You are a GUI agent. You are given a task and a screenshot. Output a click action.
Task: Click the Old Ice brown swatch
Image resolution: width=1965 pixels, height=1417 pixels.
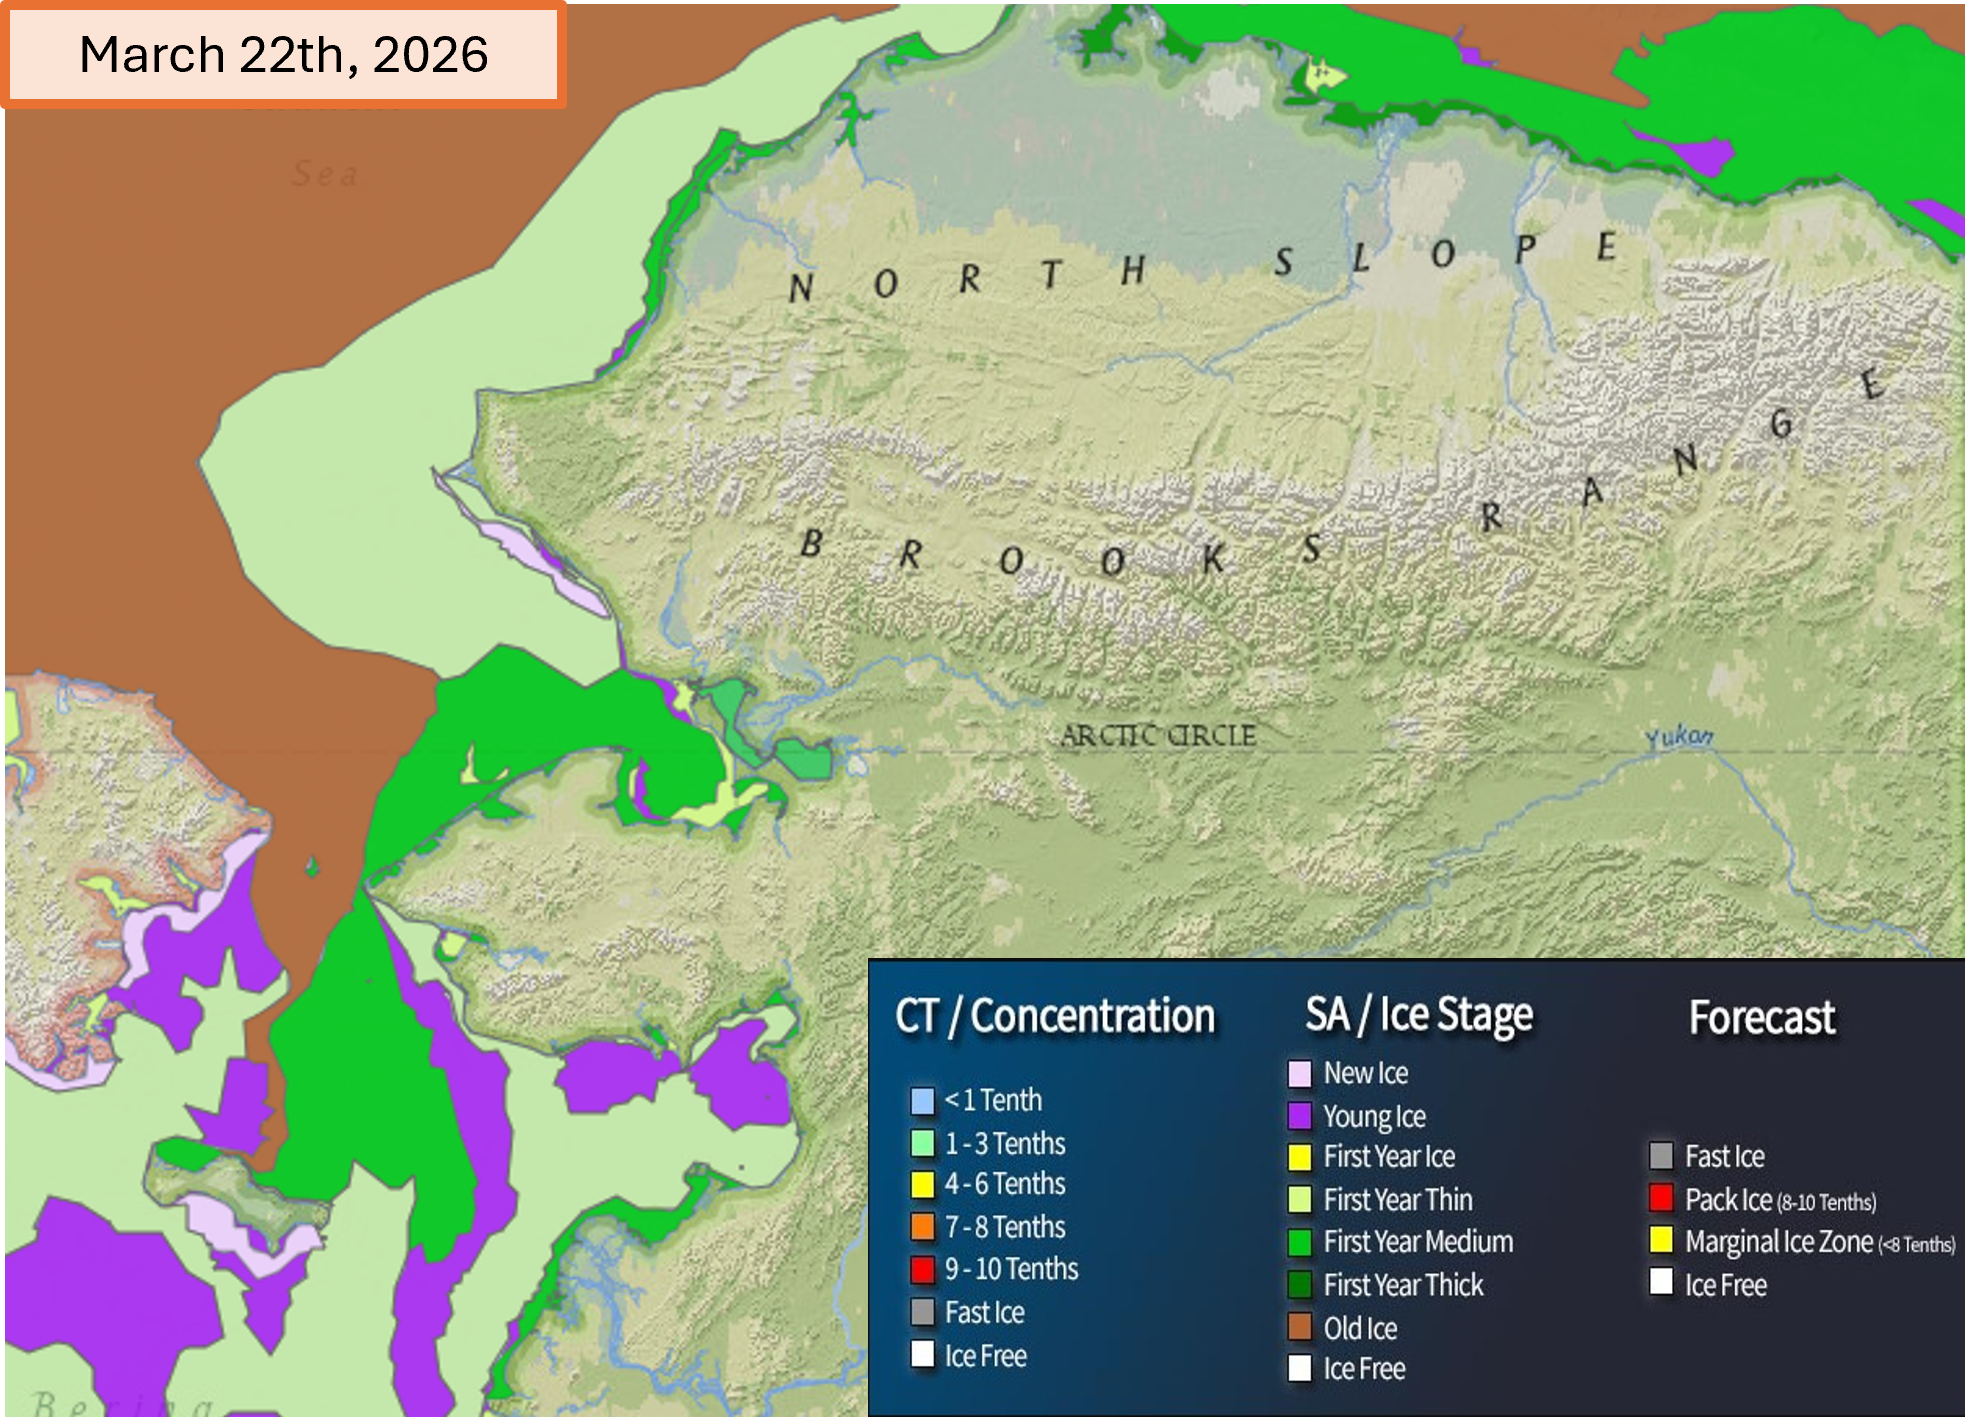[1299, 1328]
